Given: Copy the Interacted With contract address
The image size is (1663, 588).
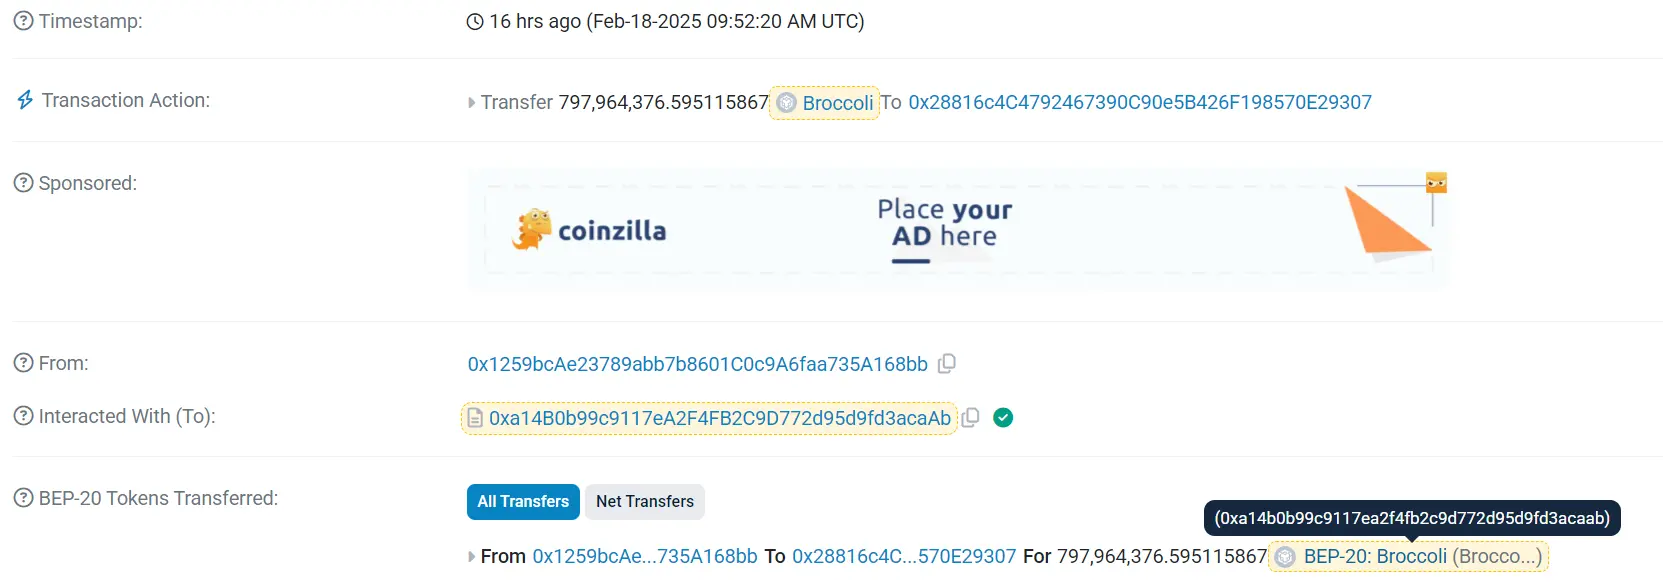Looking at the screenshot, I should tap(970, 418).
